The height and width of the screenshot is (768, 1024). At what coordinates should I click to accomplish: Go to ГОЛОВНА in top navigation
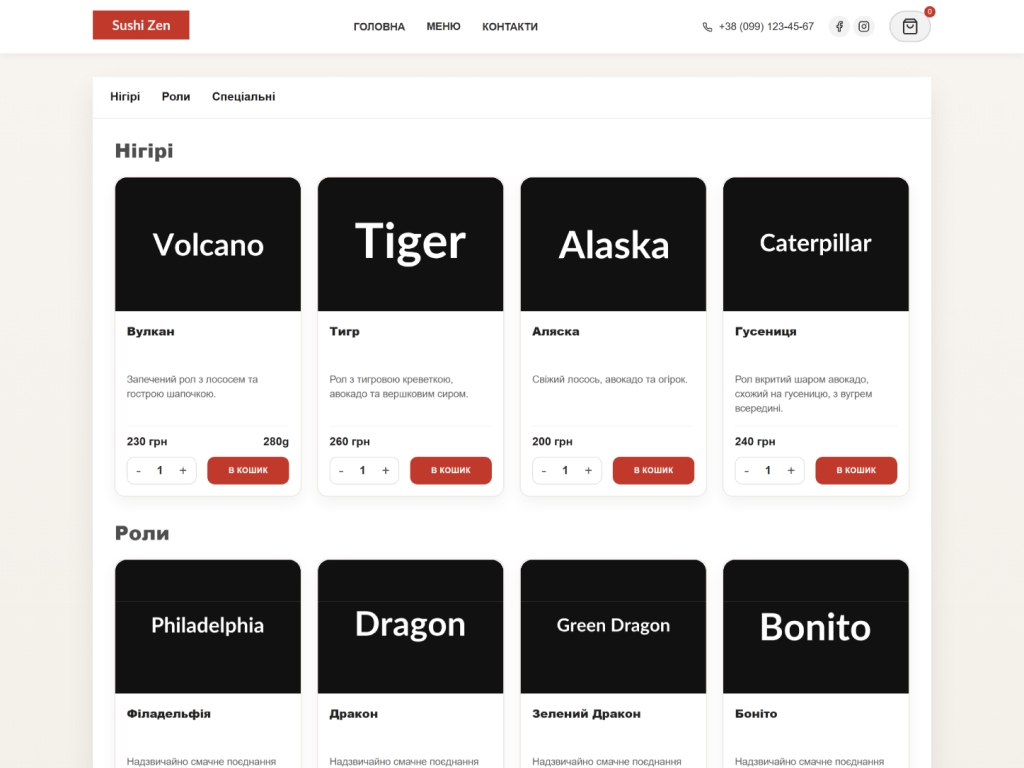(379, 27)
